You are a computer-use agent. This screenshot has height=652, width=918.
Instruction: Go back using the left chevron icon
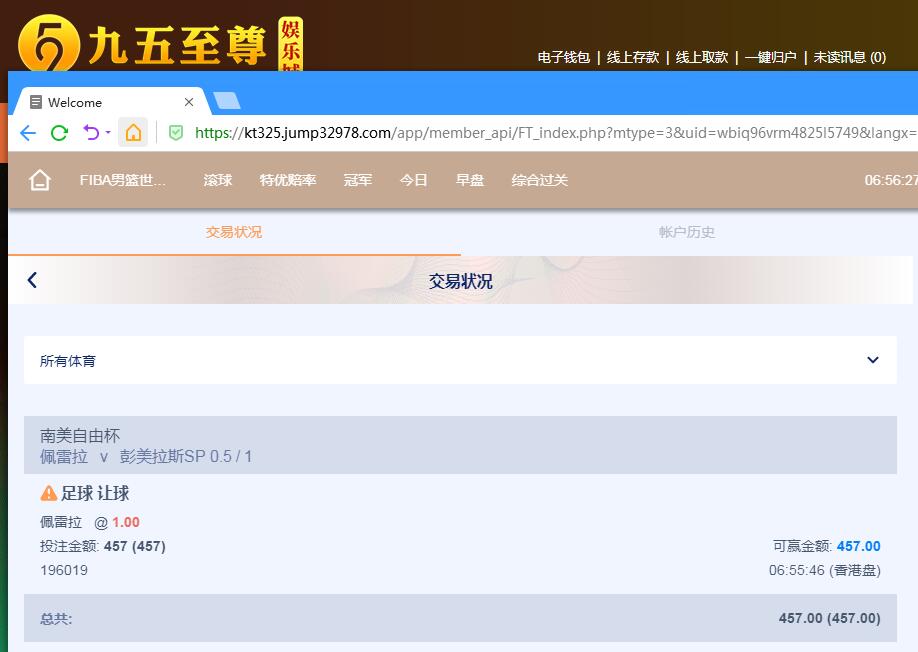tap(32, 280)
